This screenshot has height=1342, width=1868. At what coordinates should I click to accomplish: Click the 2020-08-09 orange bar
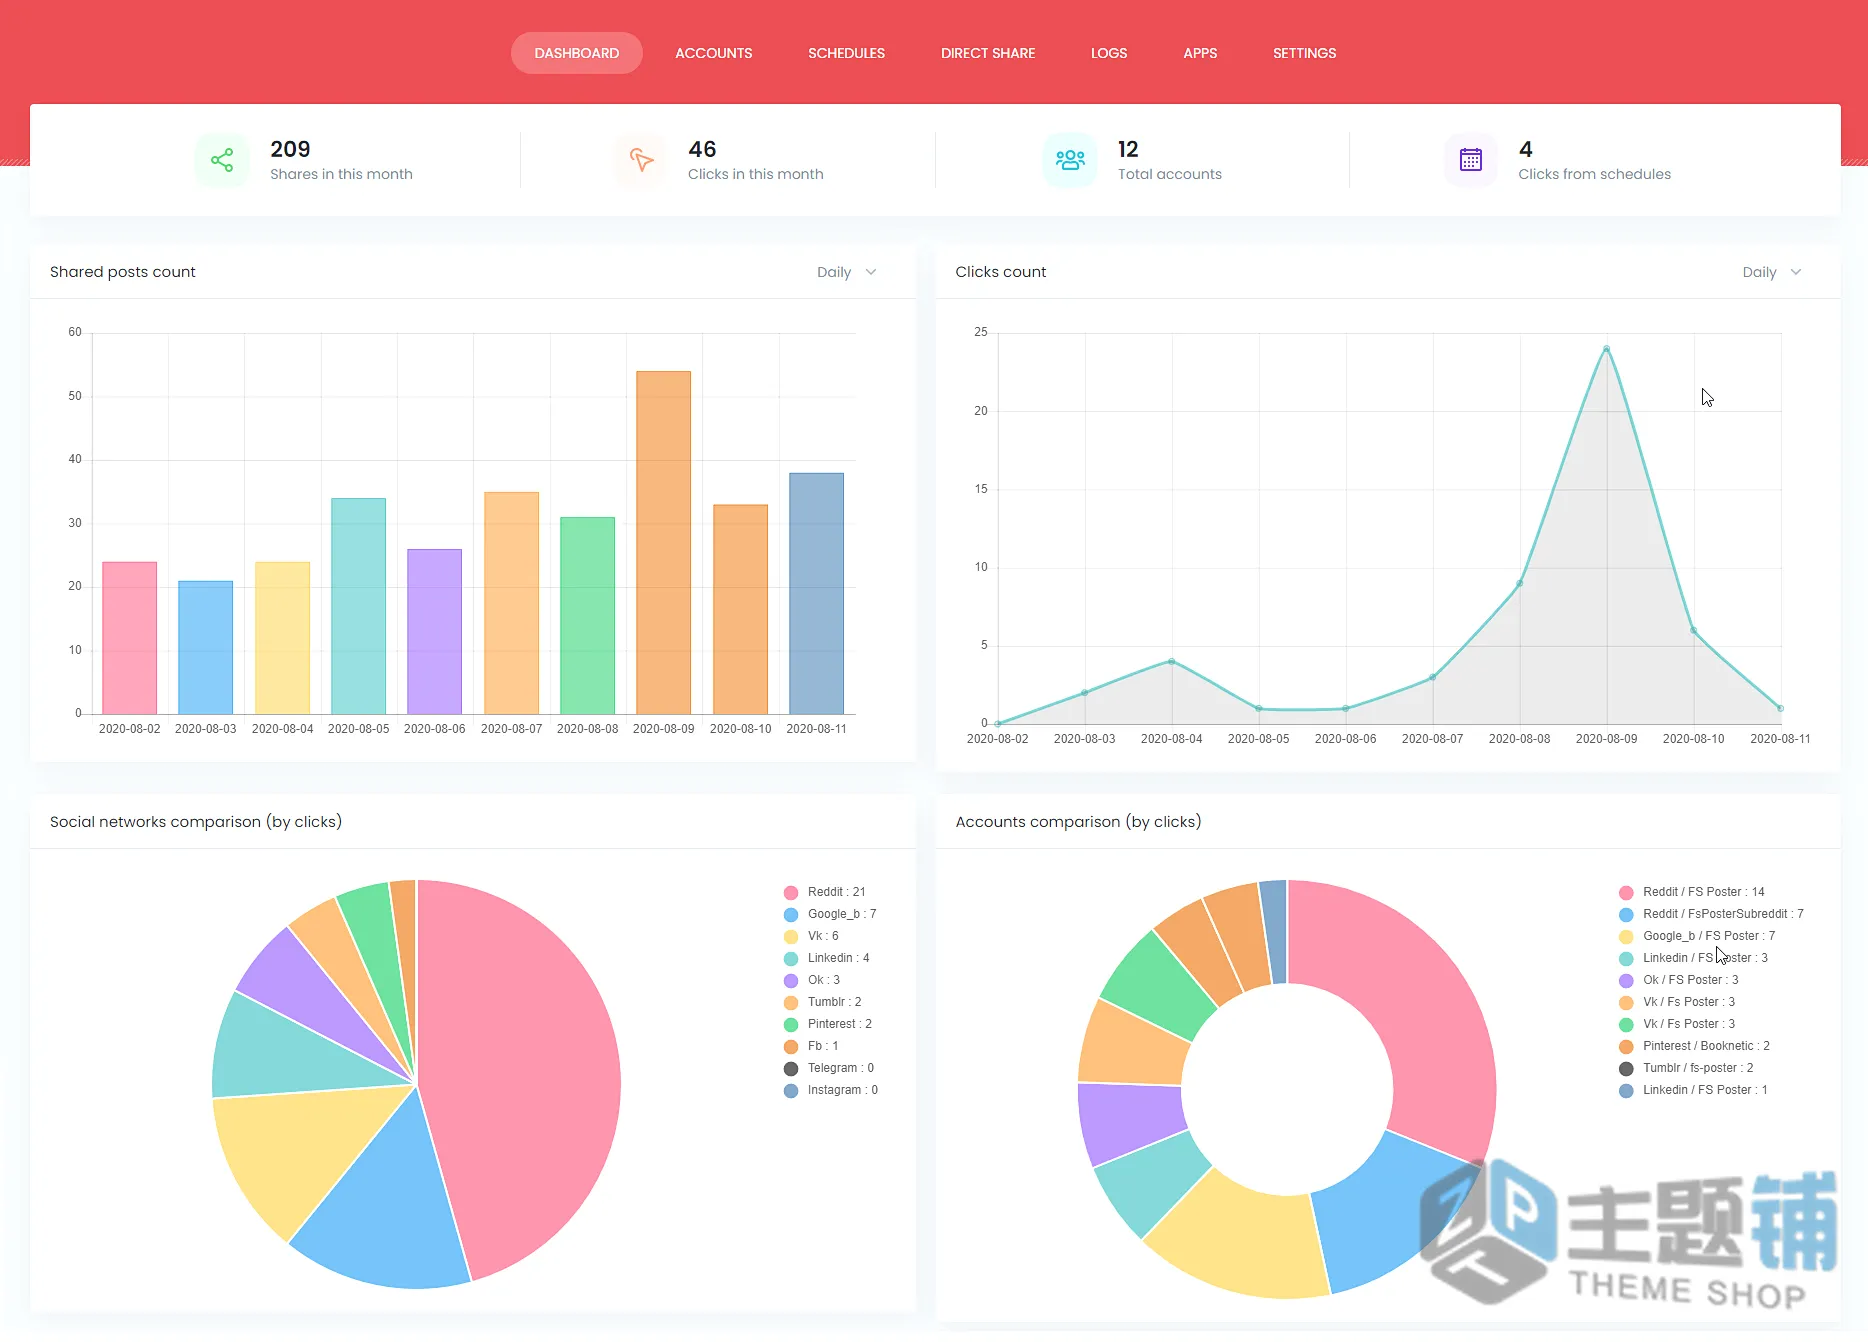pyautogui.click(x=664, y=542)
